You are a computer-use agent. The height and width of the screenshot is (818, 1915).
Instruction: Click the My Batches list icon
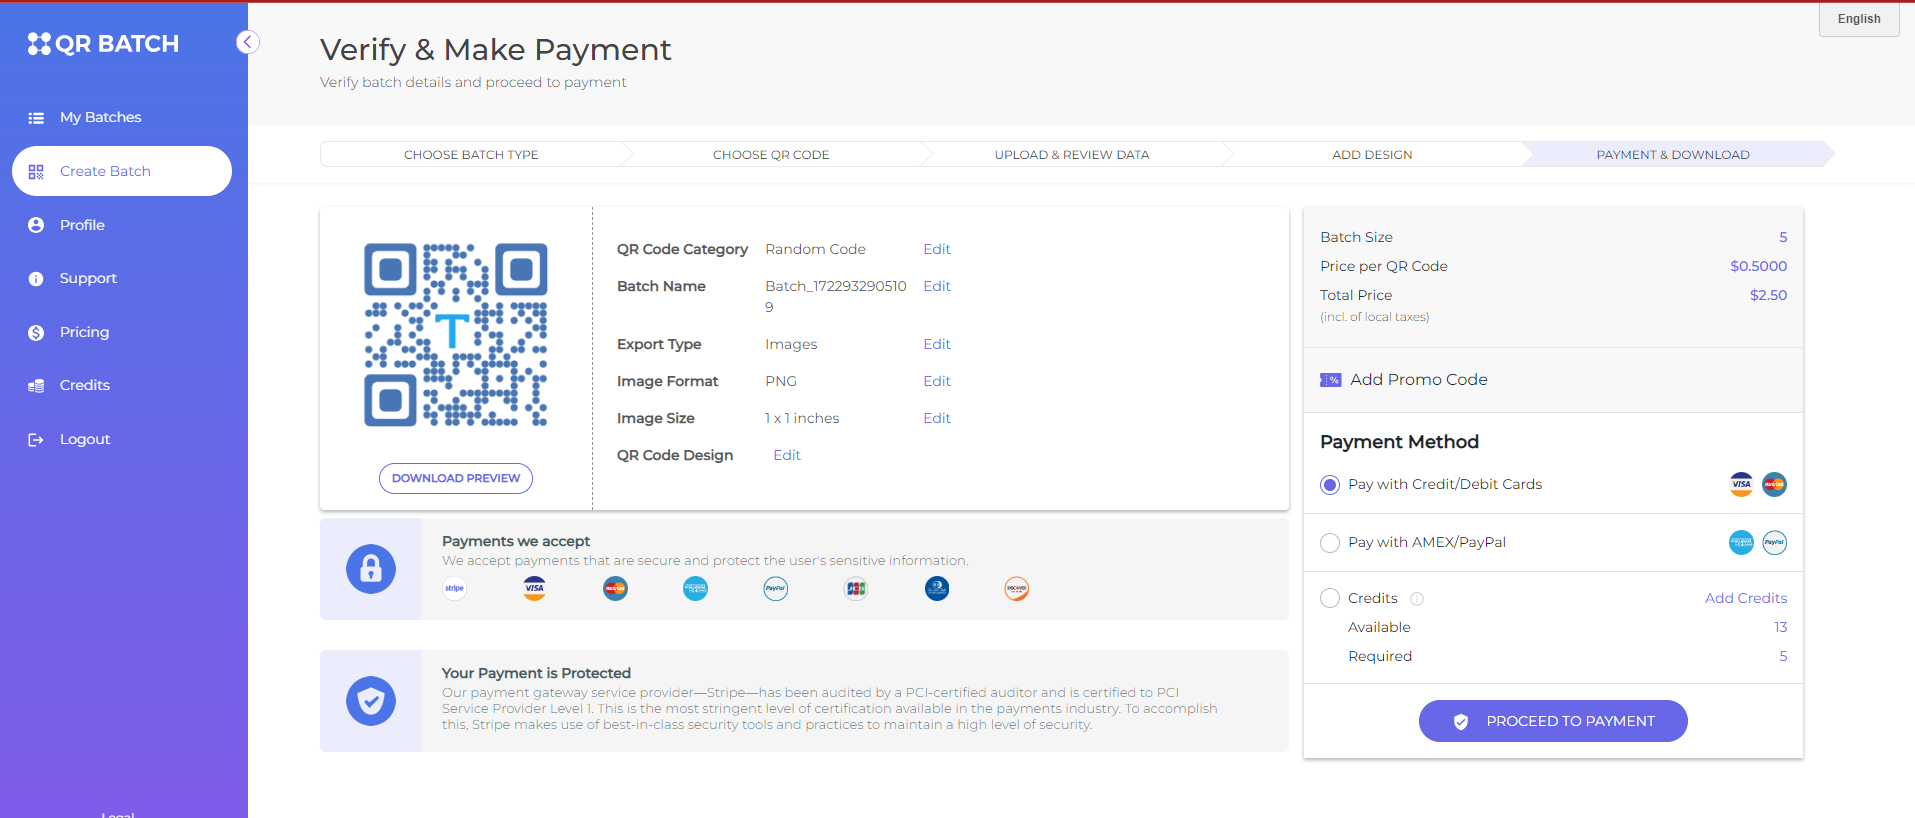tap(36, 118)
